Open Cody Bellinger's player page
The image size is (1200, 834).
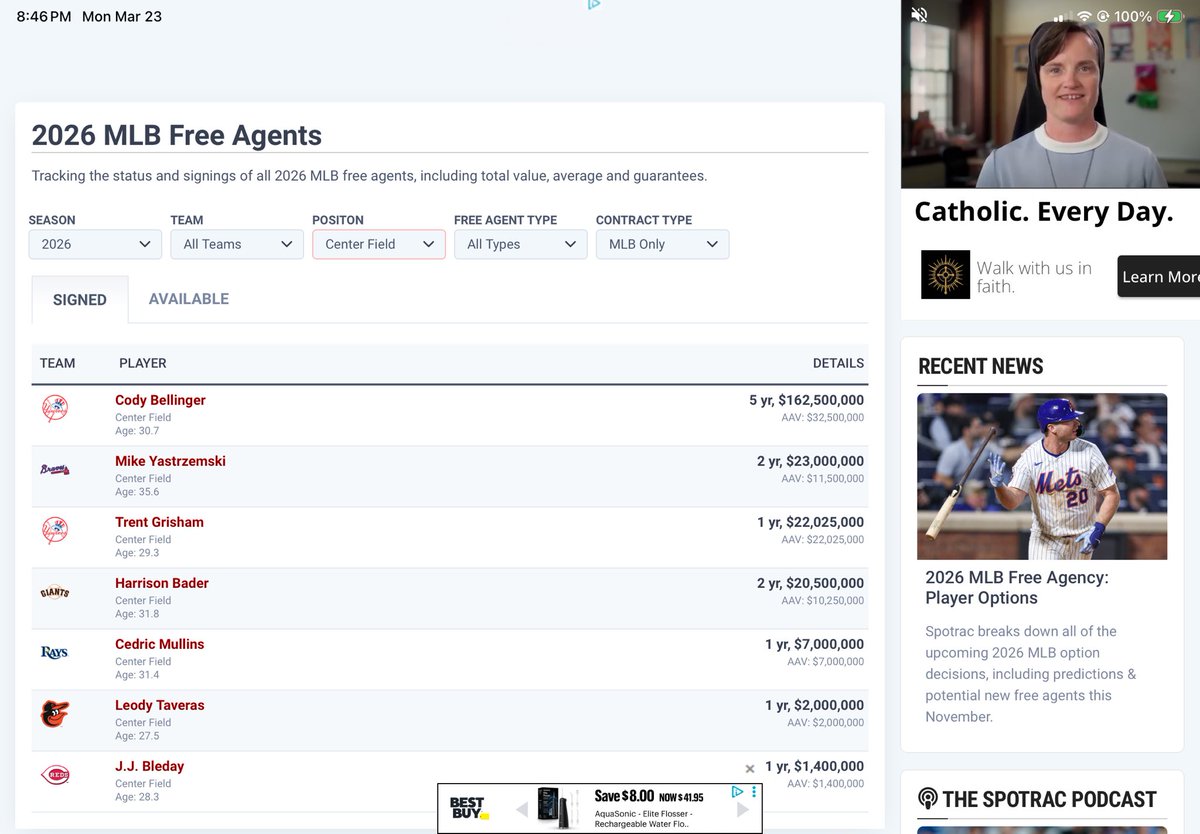coord(160,399)
